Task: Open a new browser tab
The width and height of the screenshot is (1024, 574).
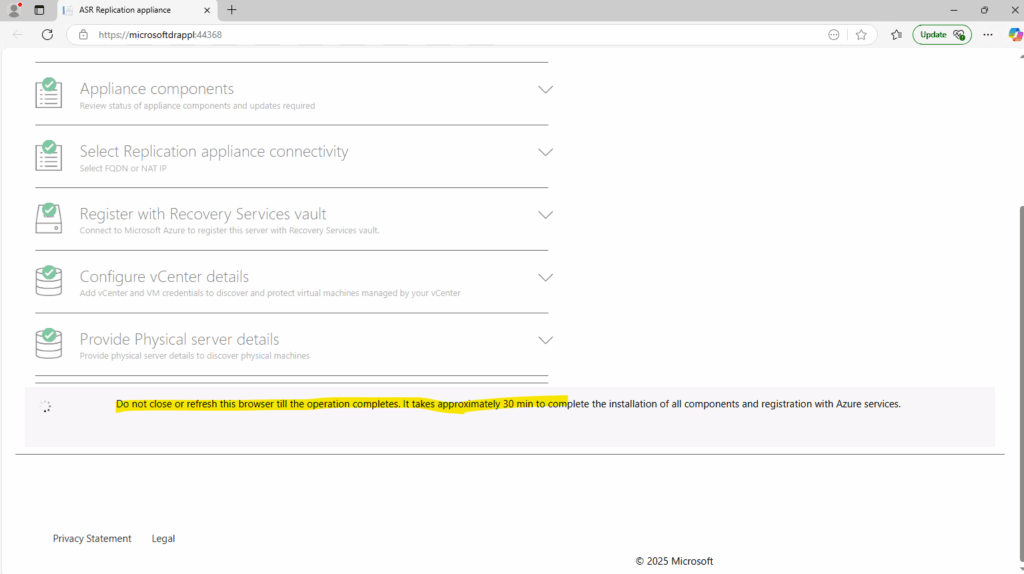Action: click(232, 10)
